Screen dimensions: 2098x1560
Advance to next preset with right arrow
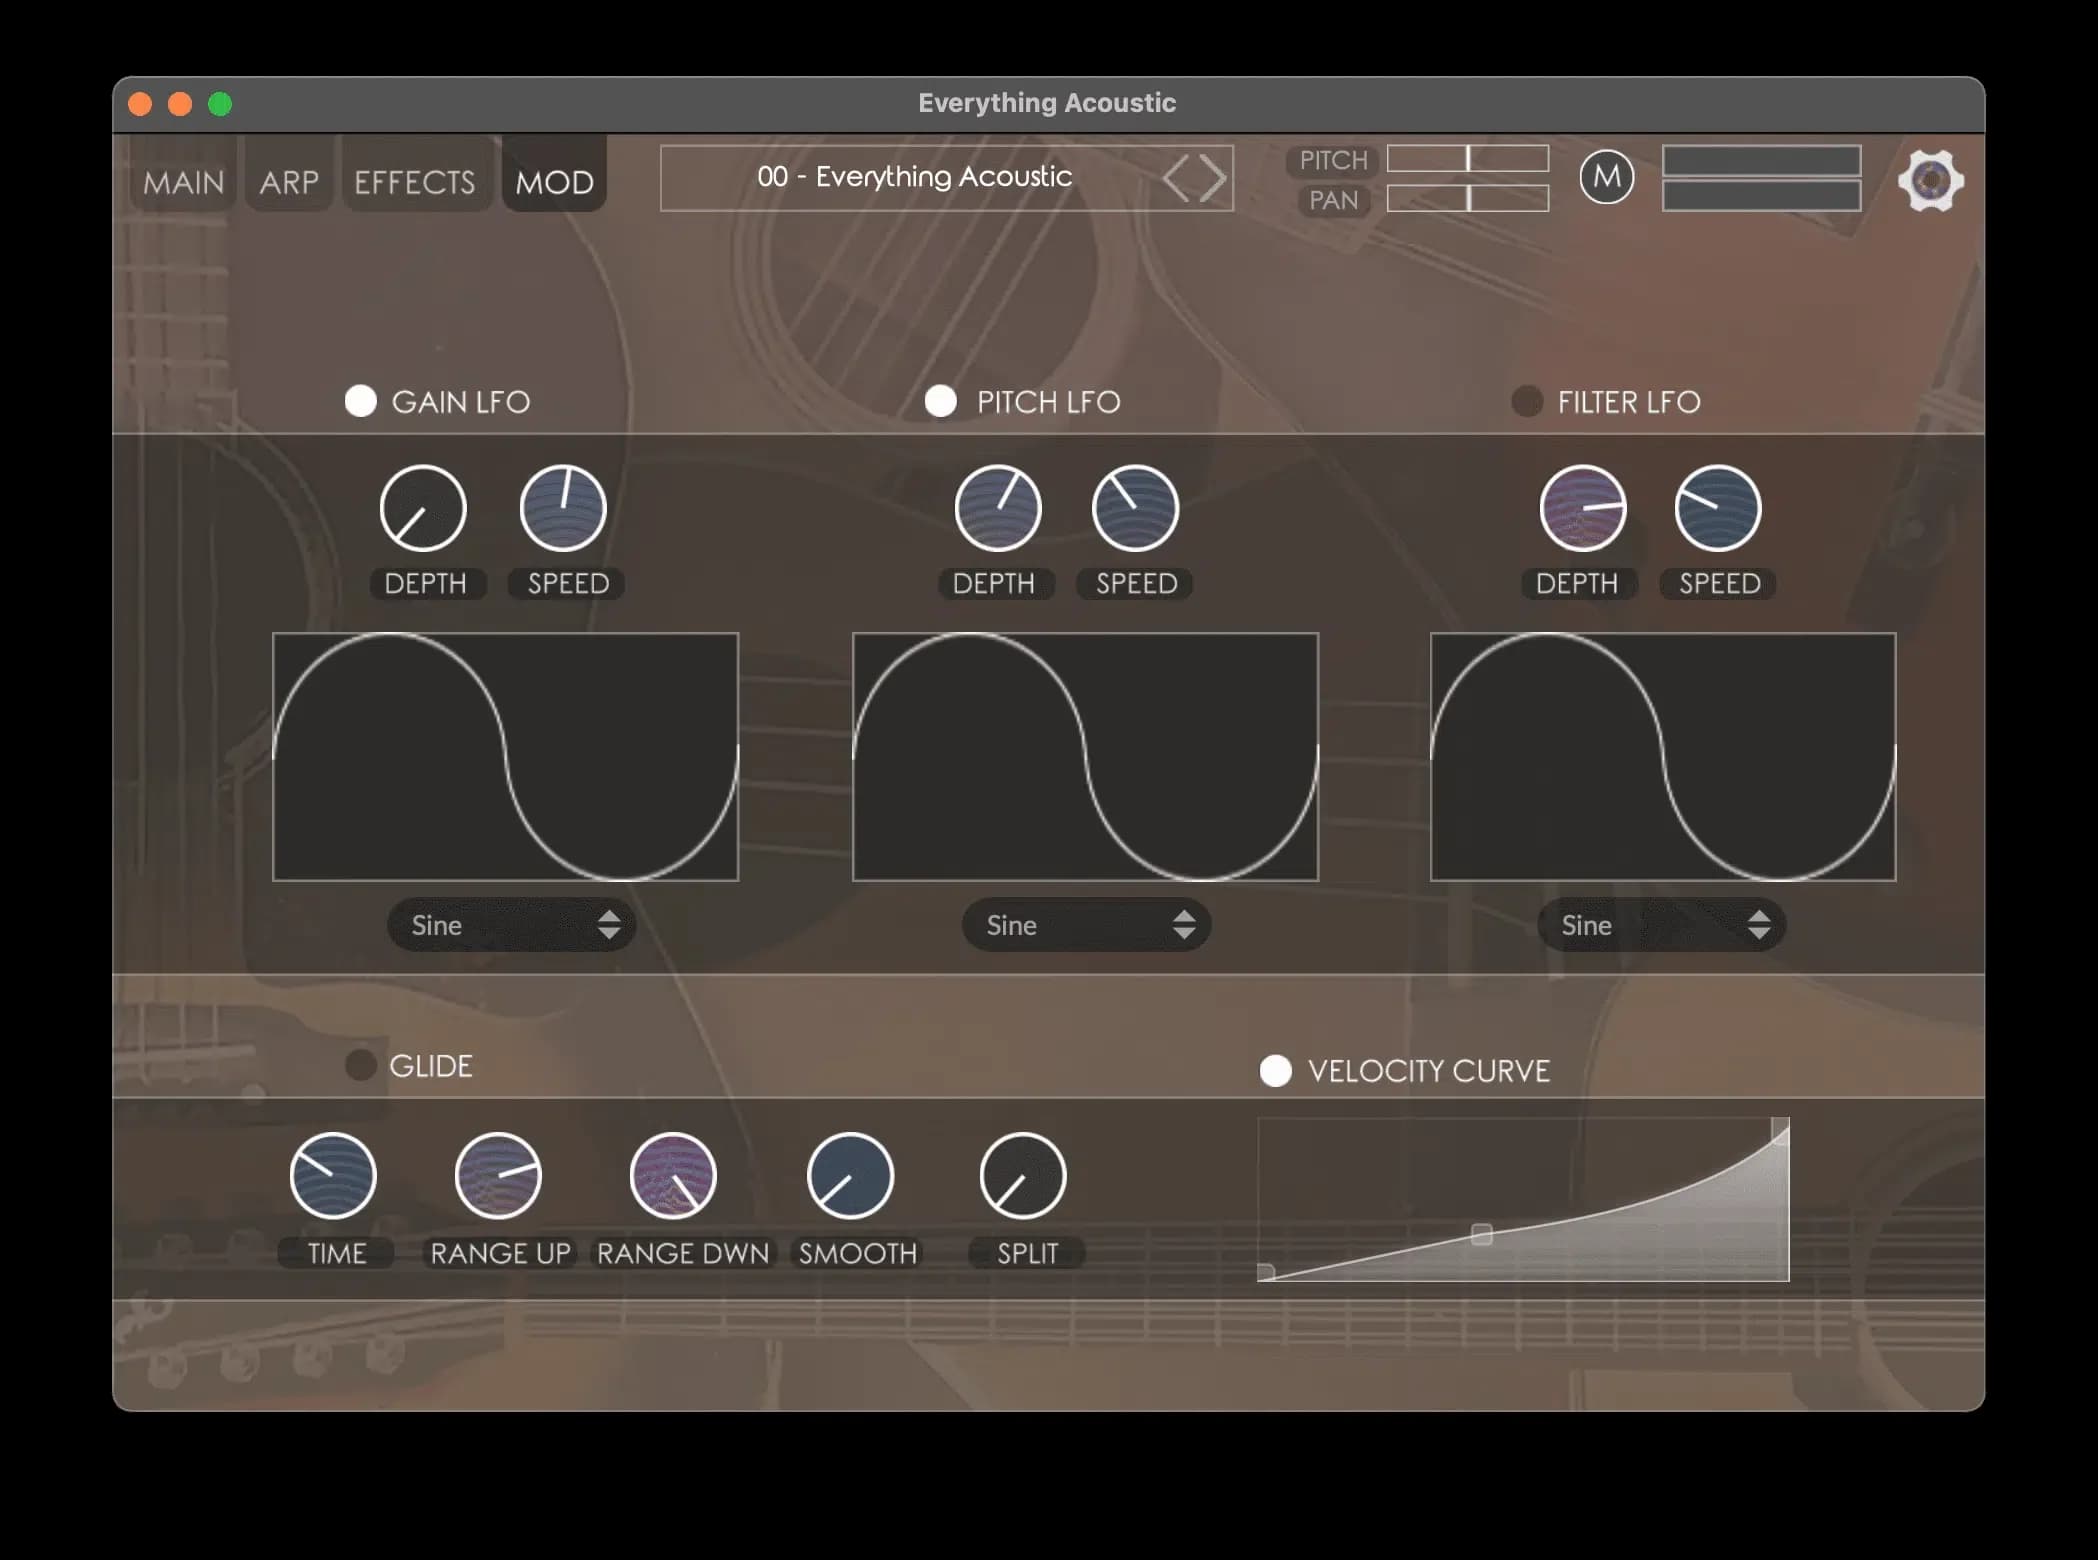1212,177
